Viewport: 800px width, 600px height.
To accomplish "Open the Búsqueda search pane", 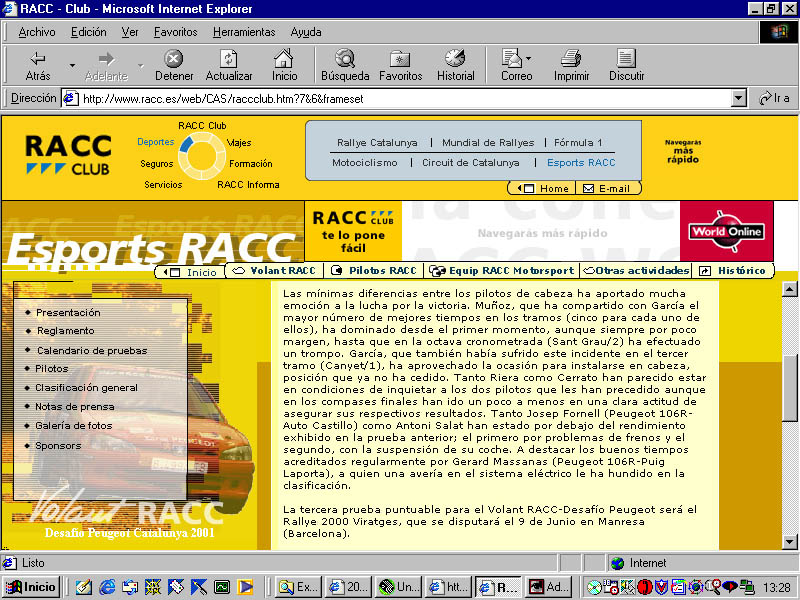I will (345, 65).
